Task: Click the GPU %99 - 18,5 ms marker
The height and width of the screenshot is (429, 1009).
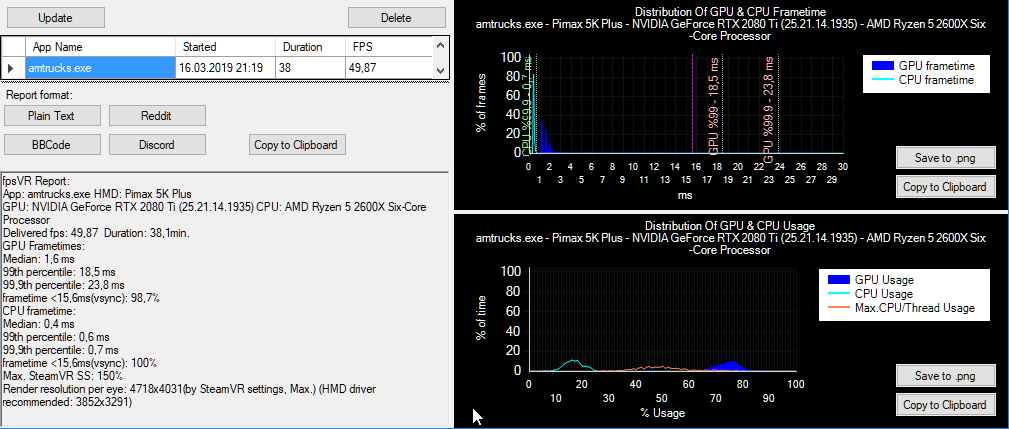Action: [714, 104]
